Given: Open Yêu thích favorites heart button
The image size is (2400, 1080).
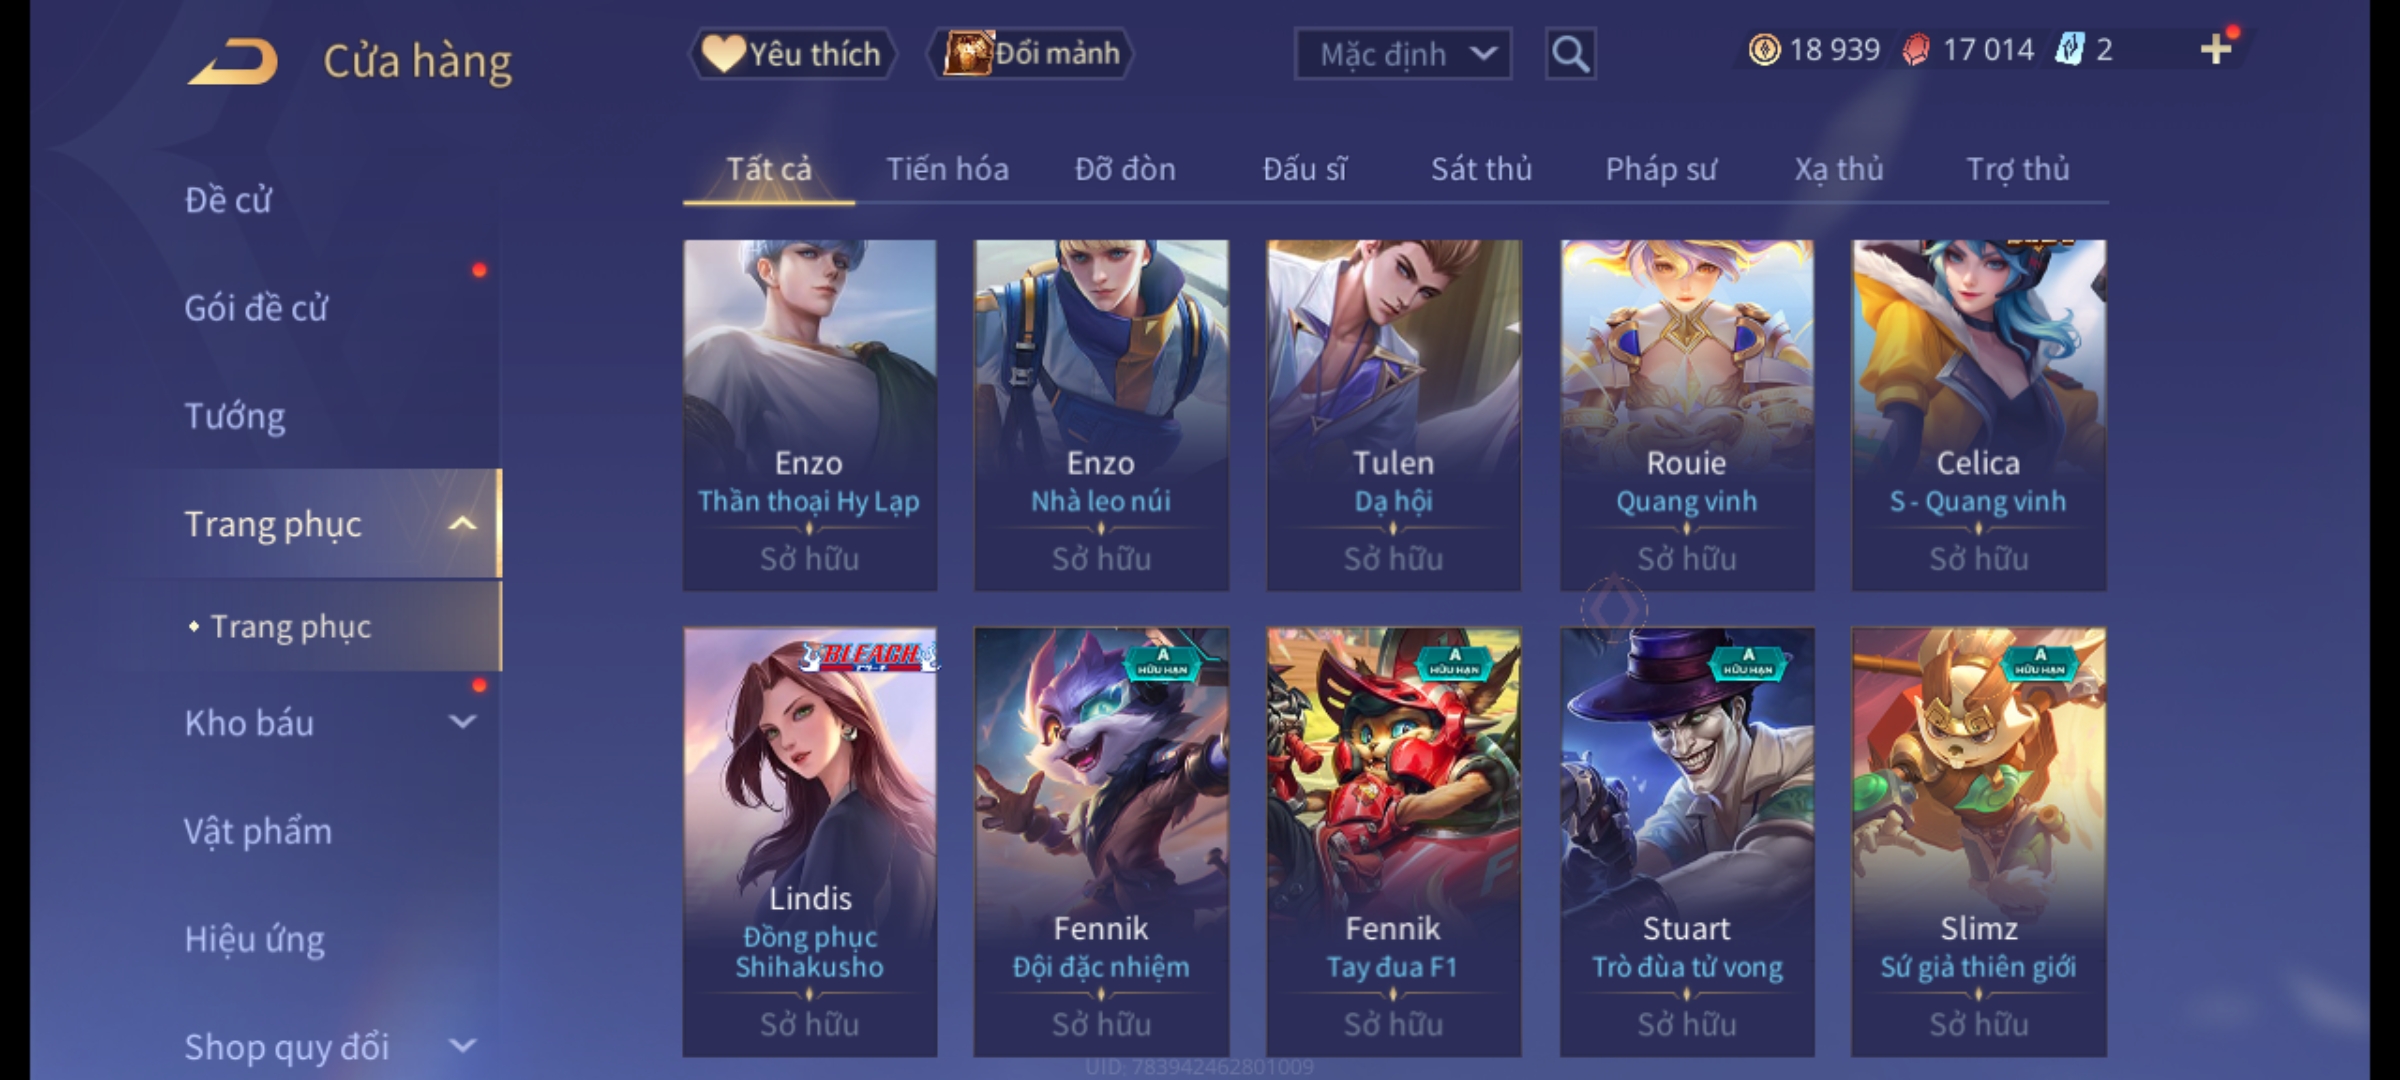Looking at the screenshot, I should tap(792, 54).
